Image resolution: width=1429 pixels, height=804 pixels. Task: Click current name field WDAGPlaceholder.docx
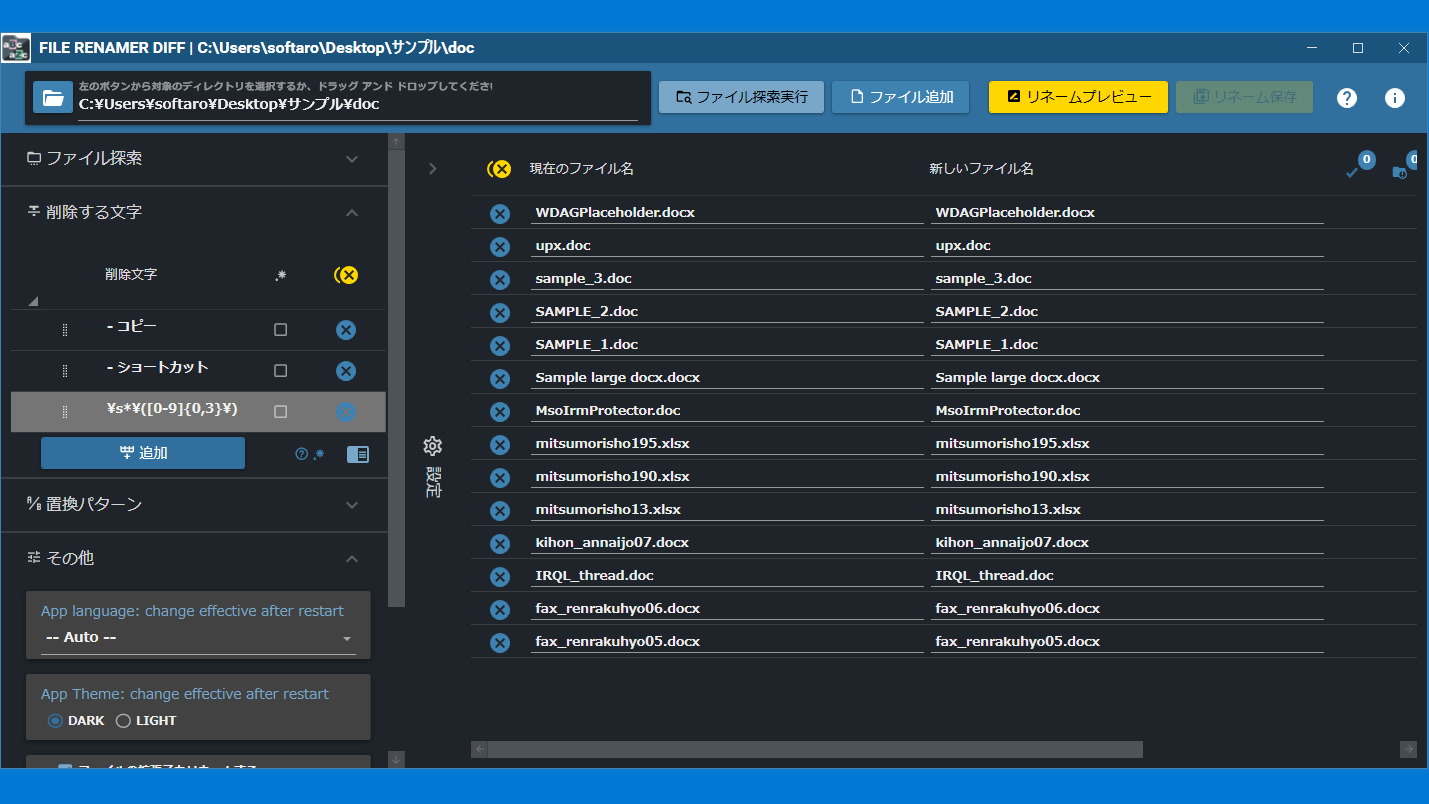pyautogui.click(x=727, y=213)
